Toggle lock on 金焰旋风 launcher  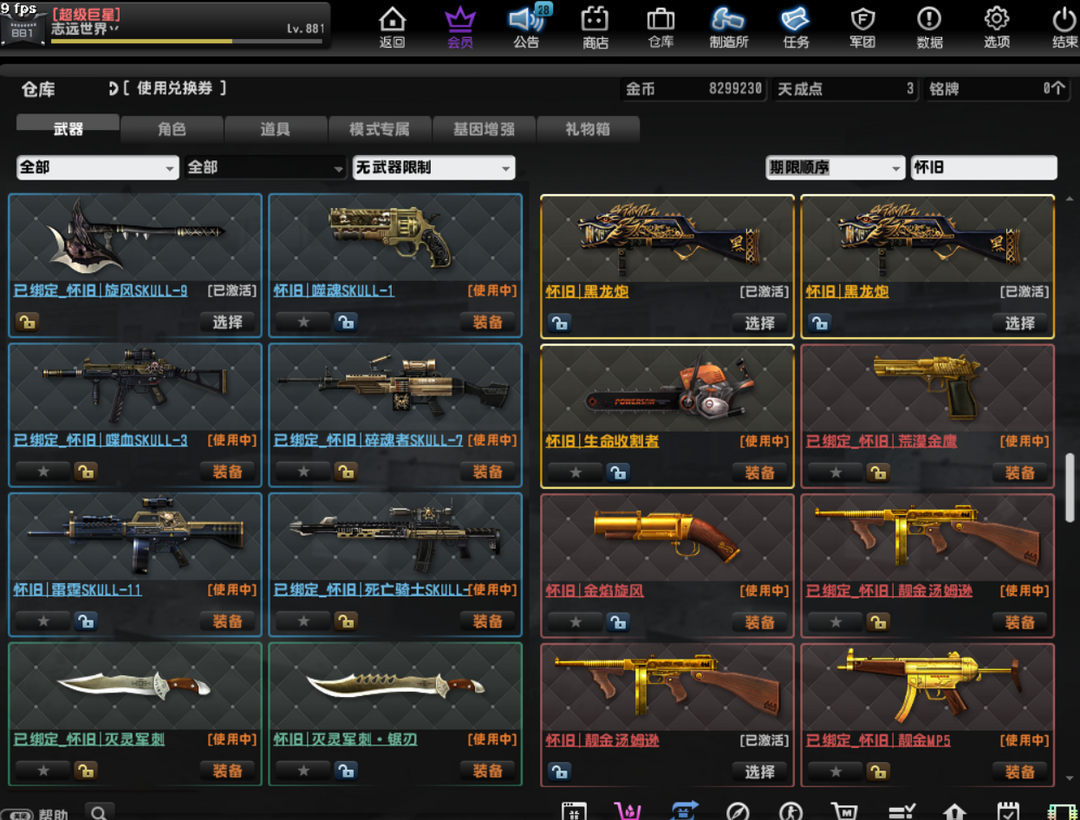click(x=617, y=622)
